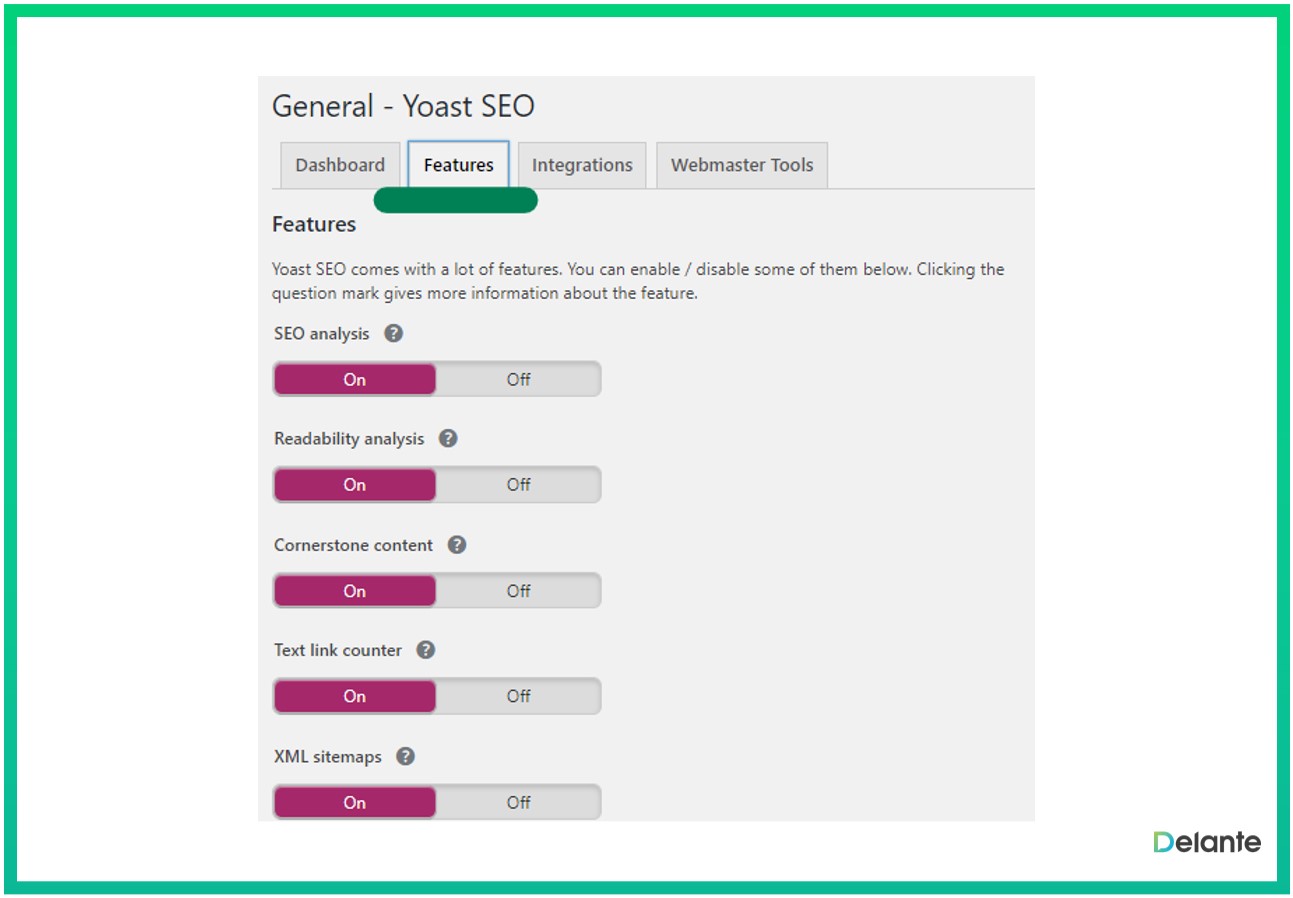Switch Cornerstone content Off
1293x898 pixels.
518,591
